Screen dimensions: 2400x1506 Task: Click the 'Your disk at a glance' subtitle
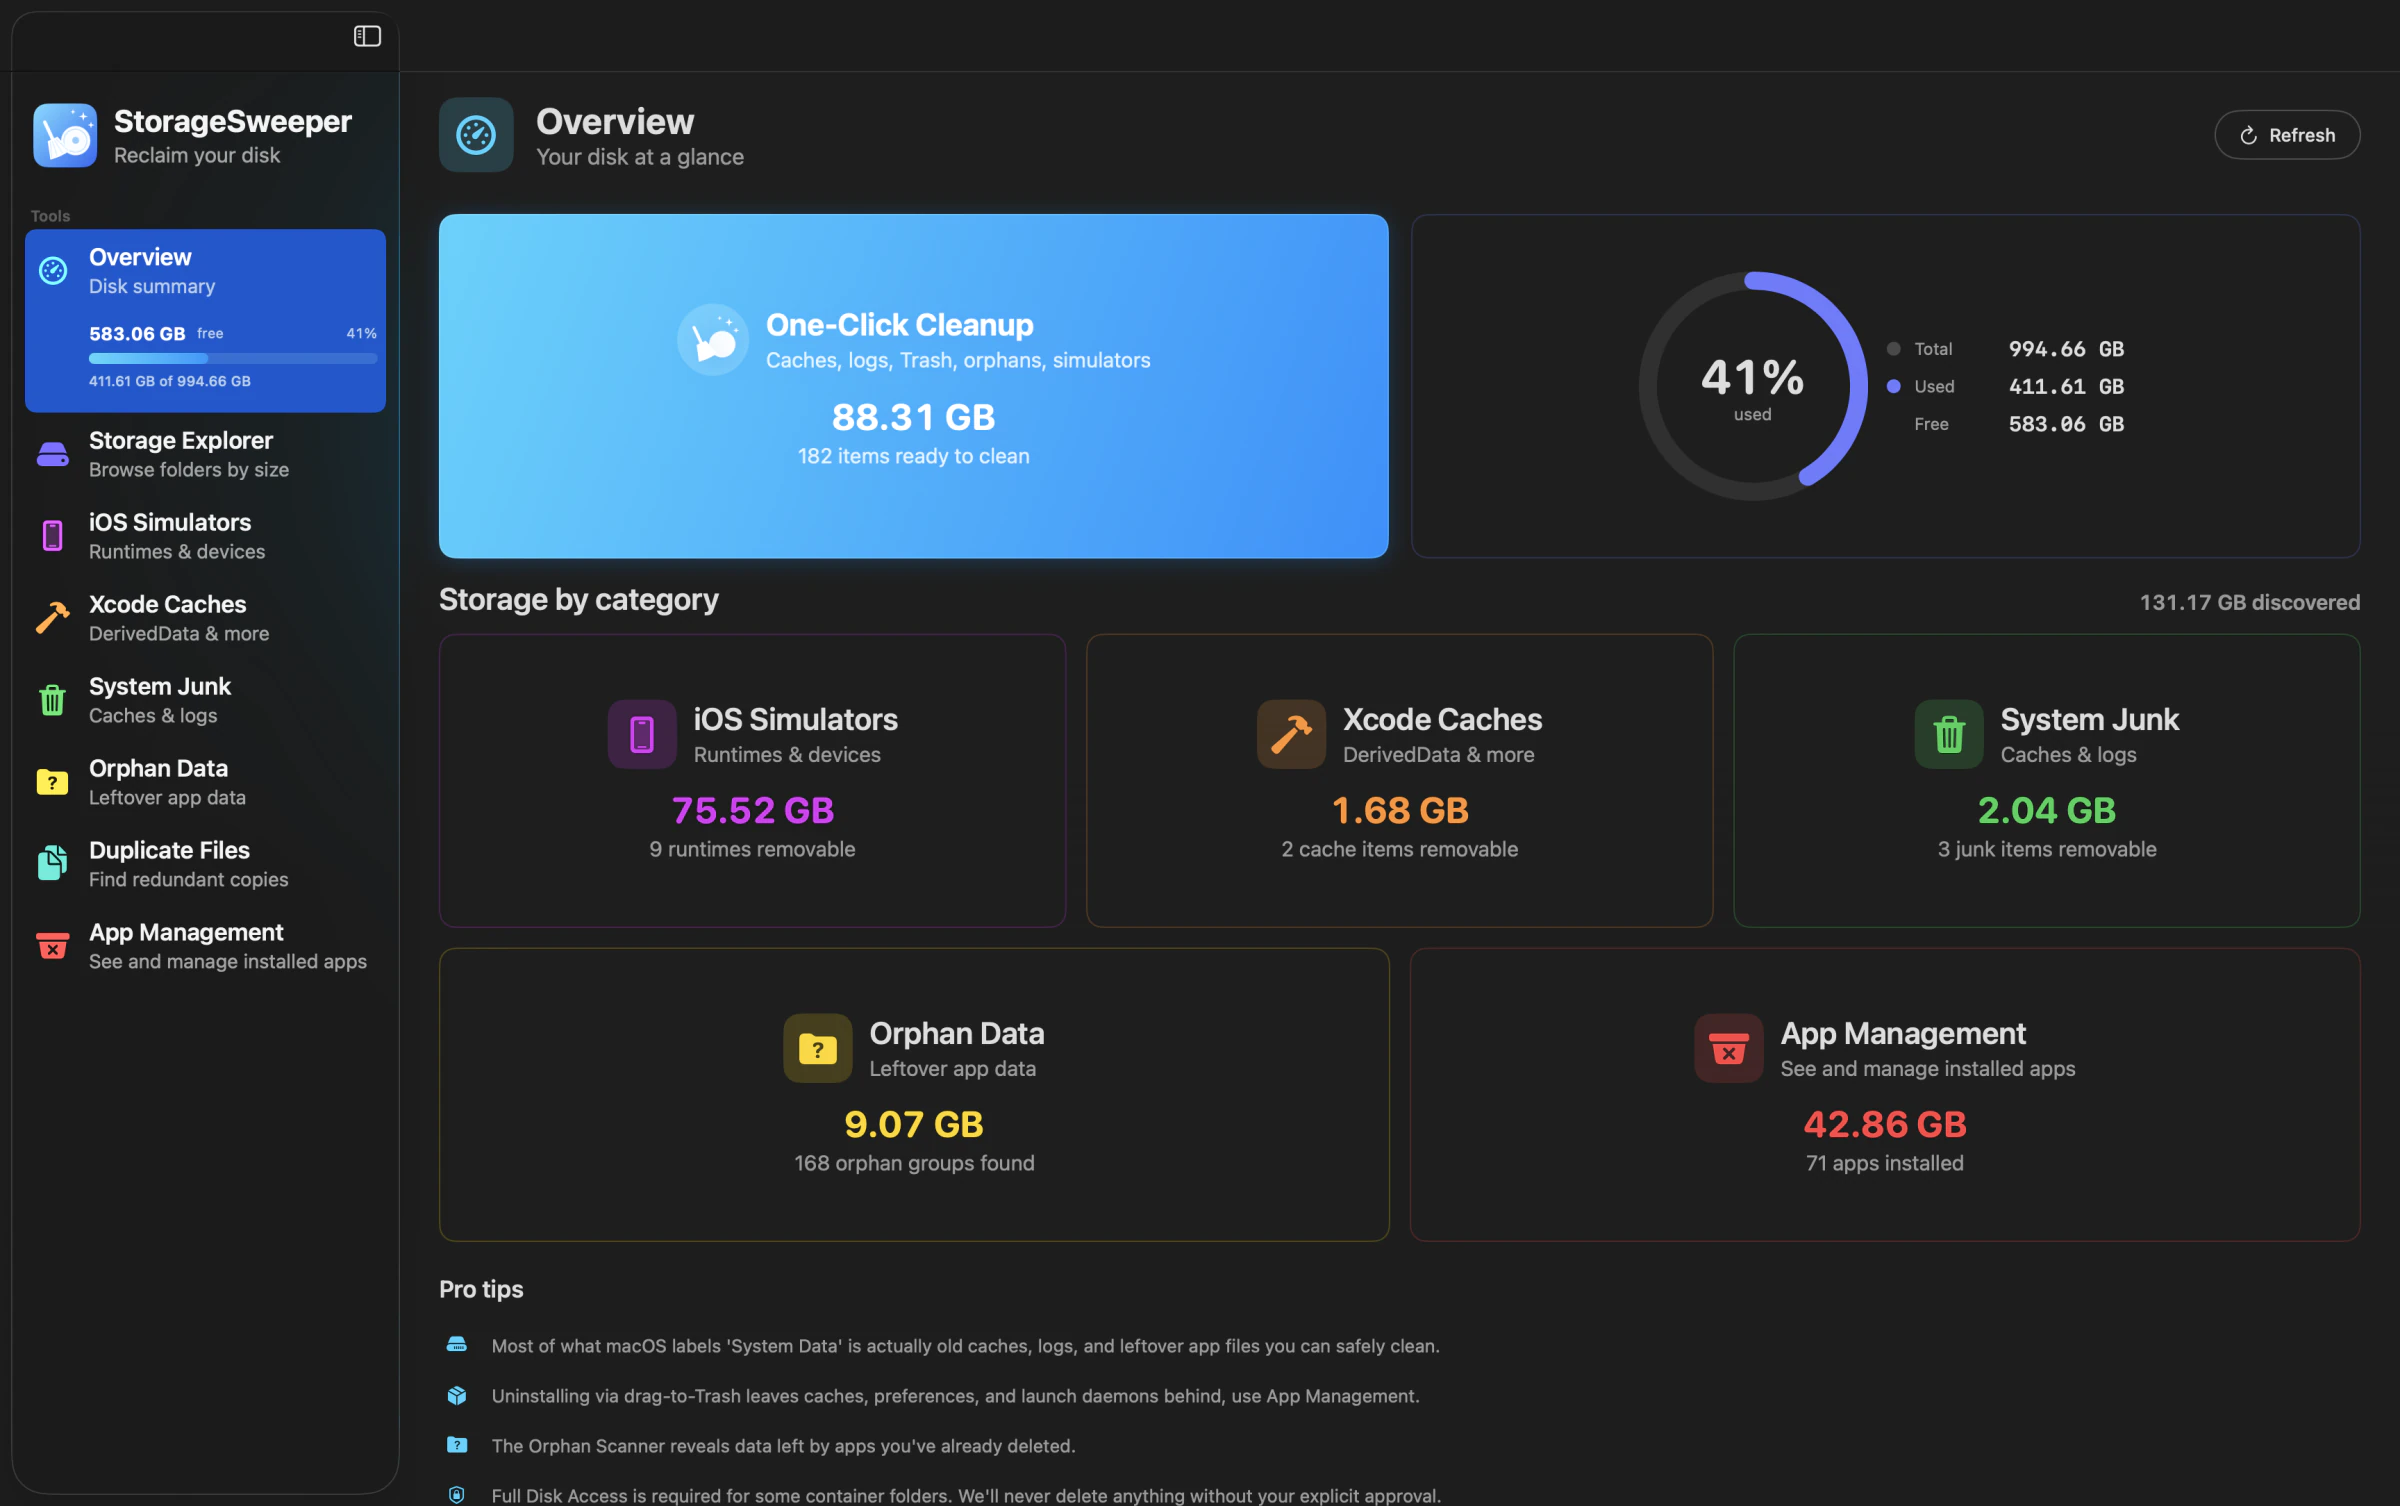pos(640,157)
